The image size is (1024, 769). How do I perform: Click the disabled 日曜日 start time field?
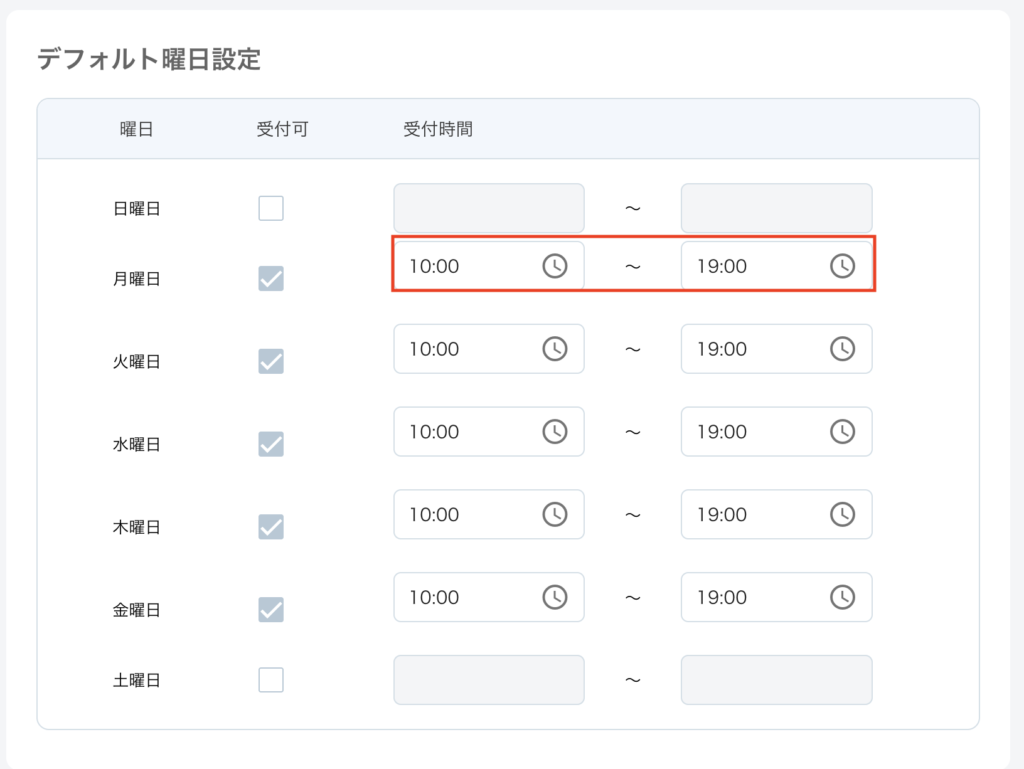(x=488, y=208)
